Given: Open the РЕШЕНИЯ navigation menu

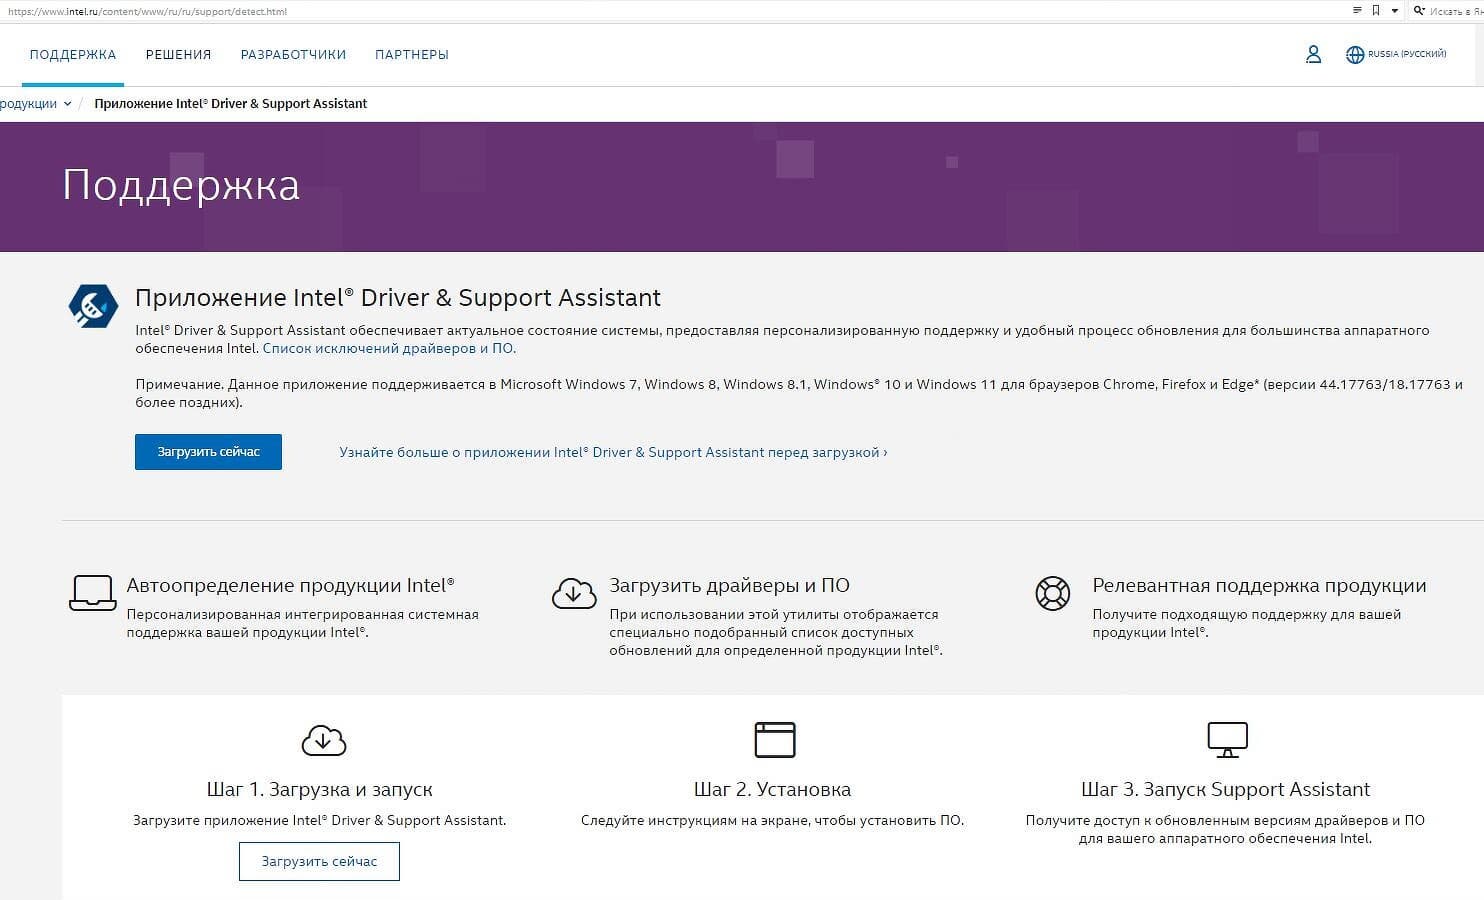Looking at the screenshot, I should click(x=179, y=55).
